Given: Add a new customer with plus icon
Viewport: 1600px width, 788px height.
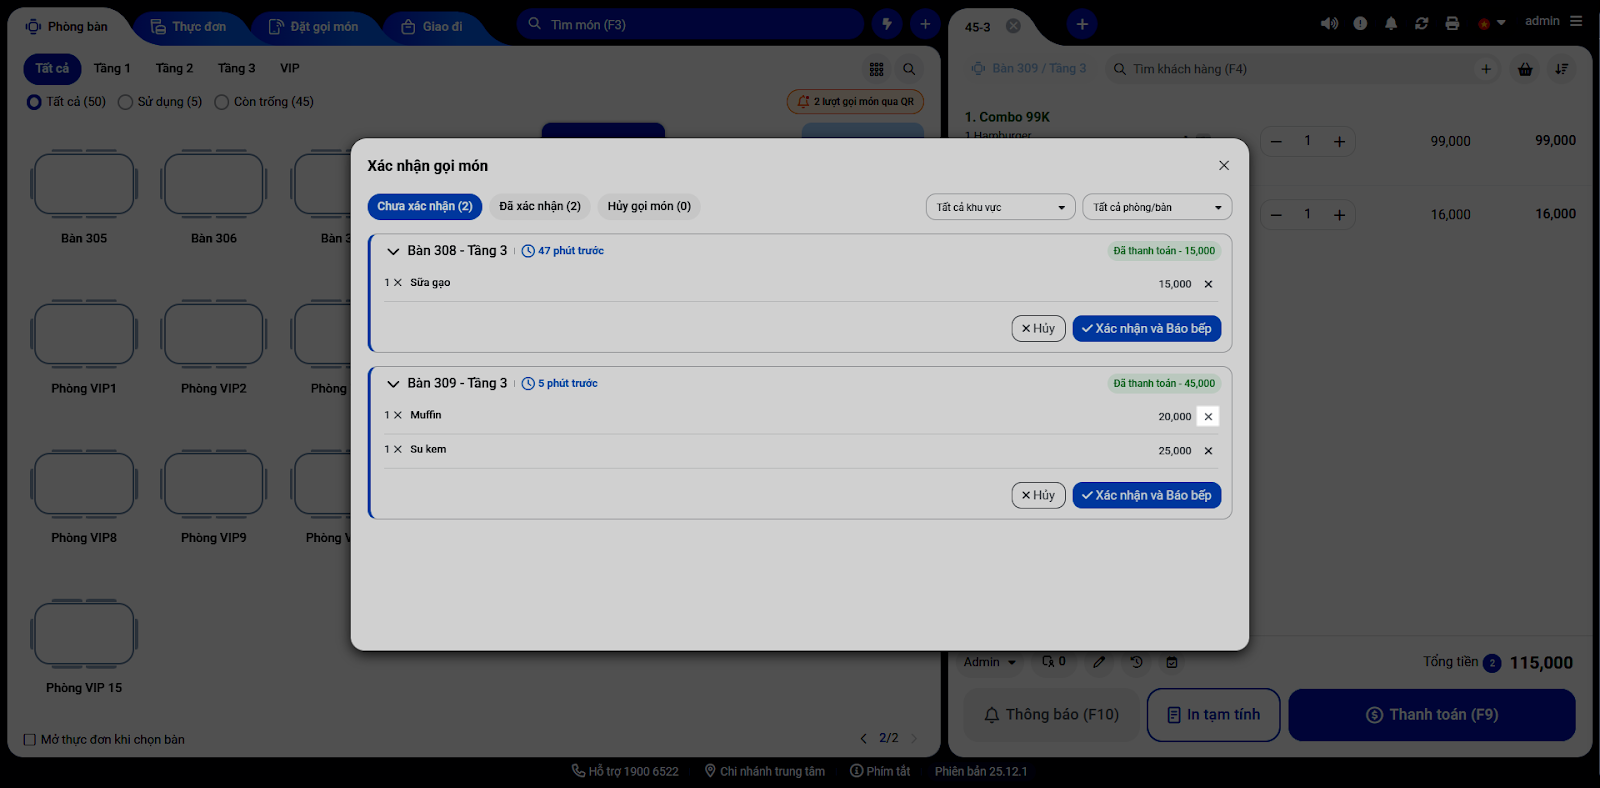Looking at the screenshot, I should click(1486, 69).
